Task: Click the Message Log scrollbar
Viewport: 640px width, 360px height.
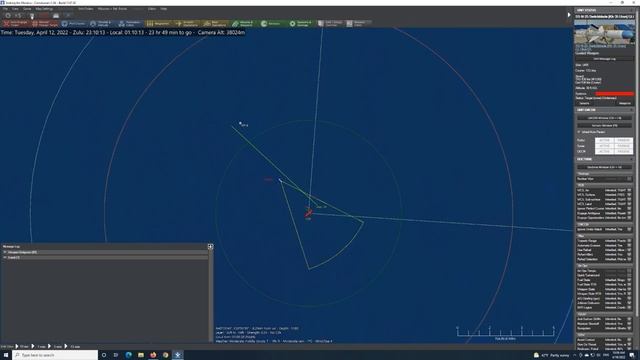Action: [211, 296]
